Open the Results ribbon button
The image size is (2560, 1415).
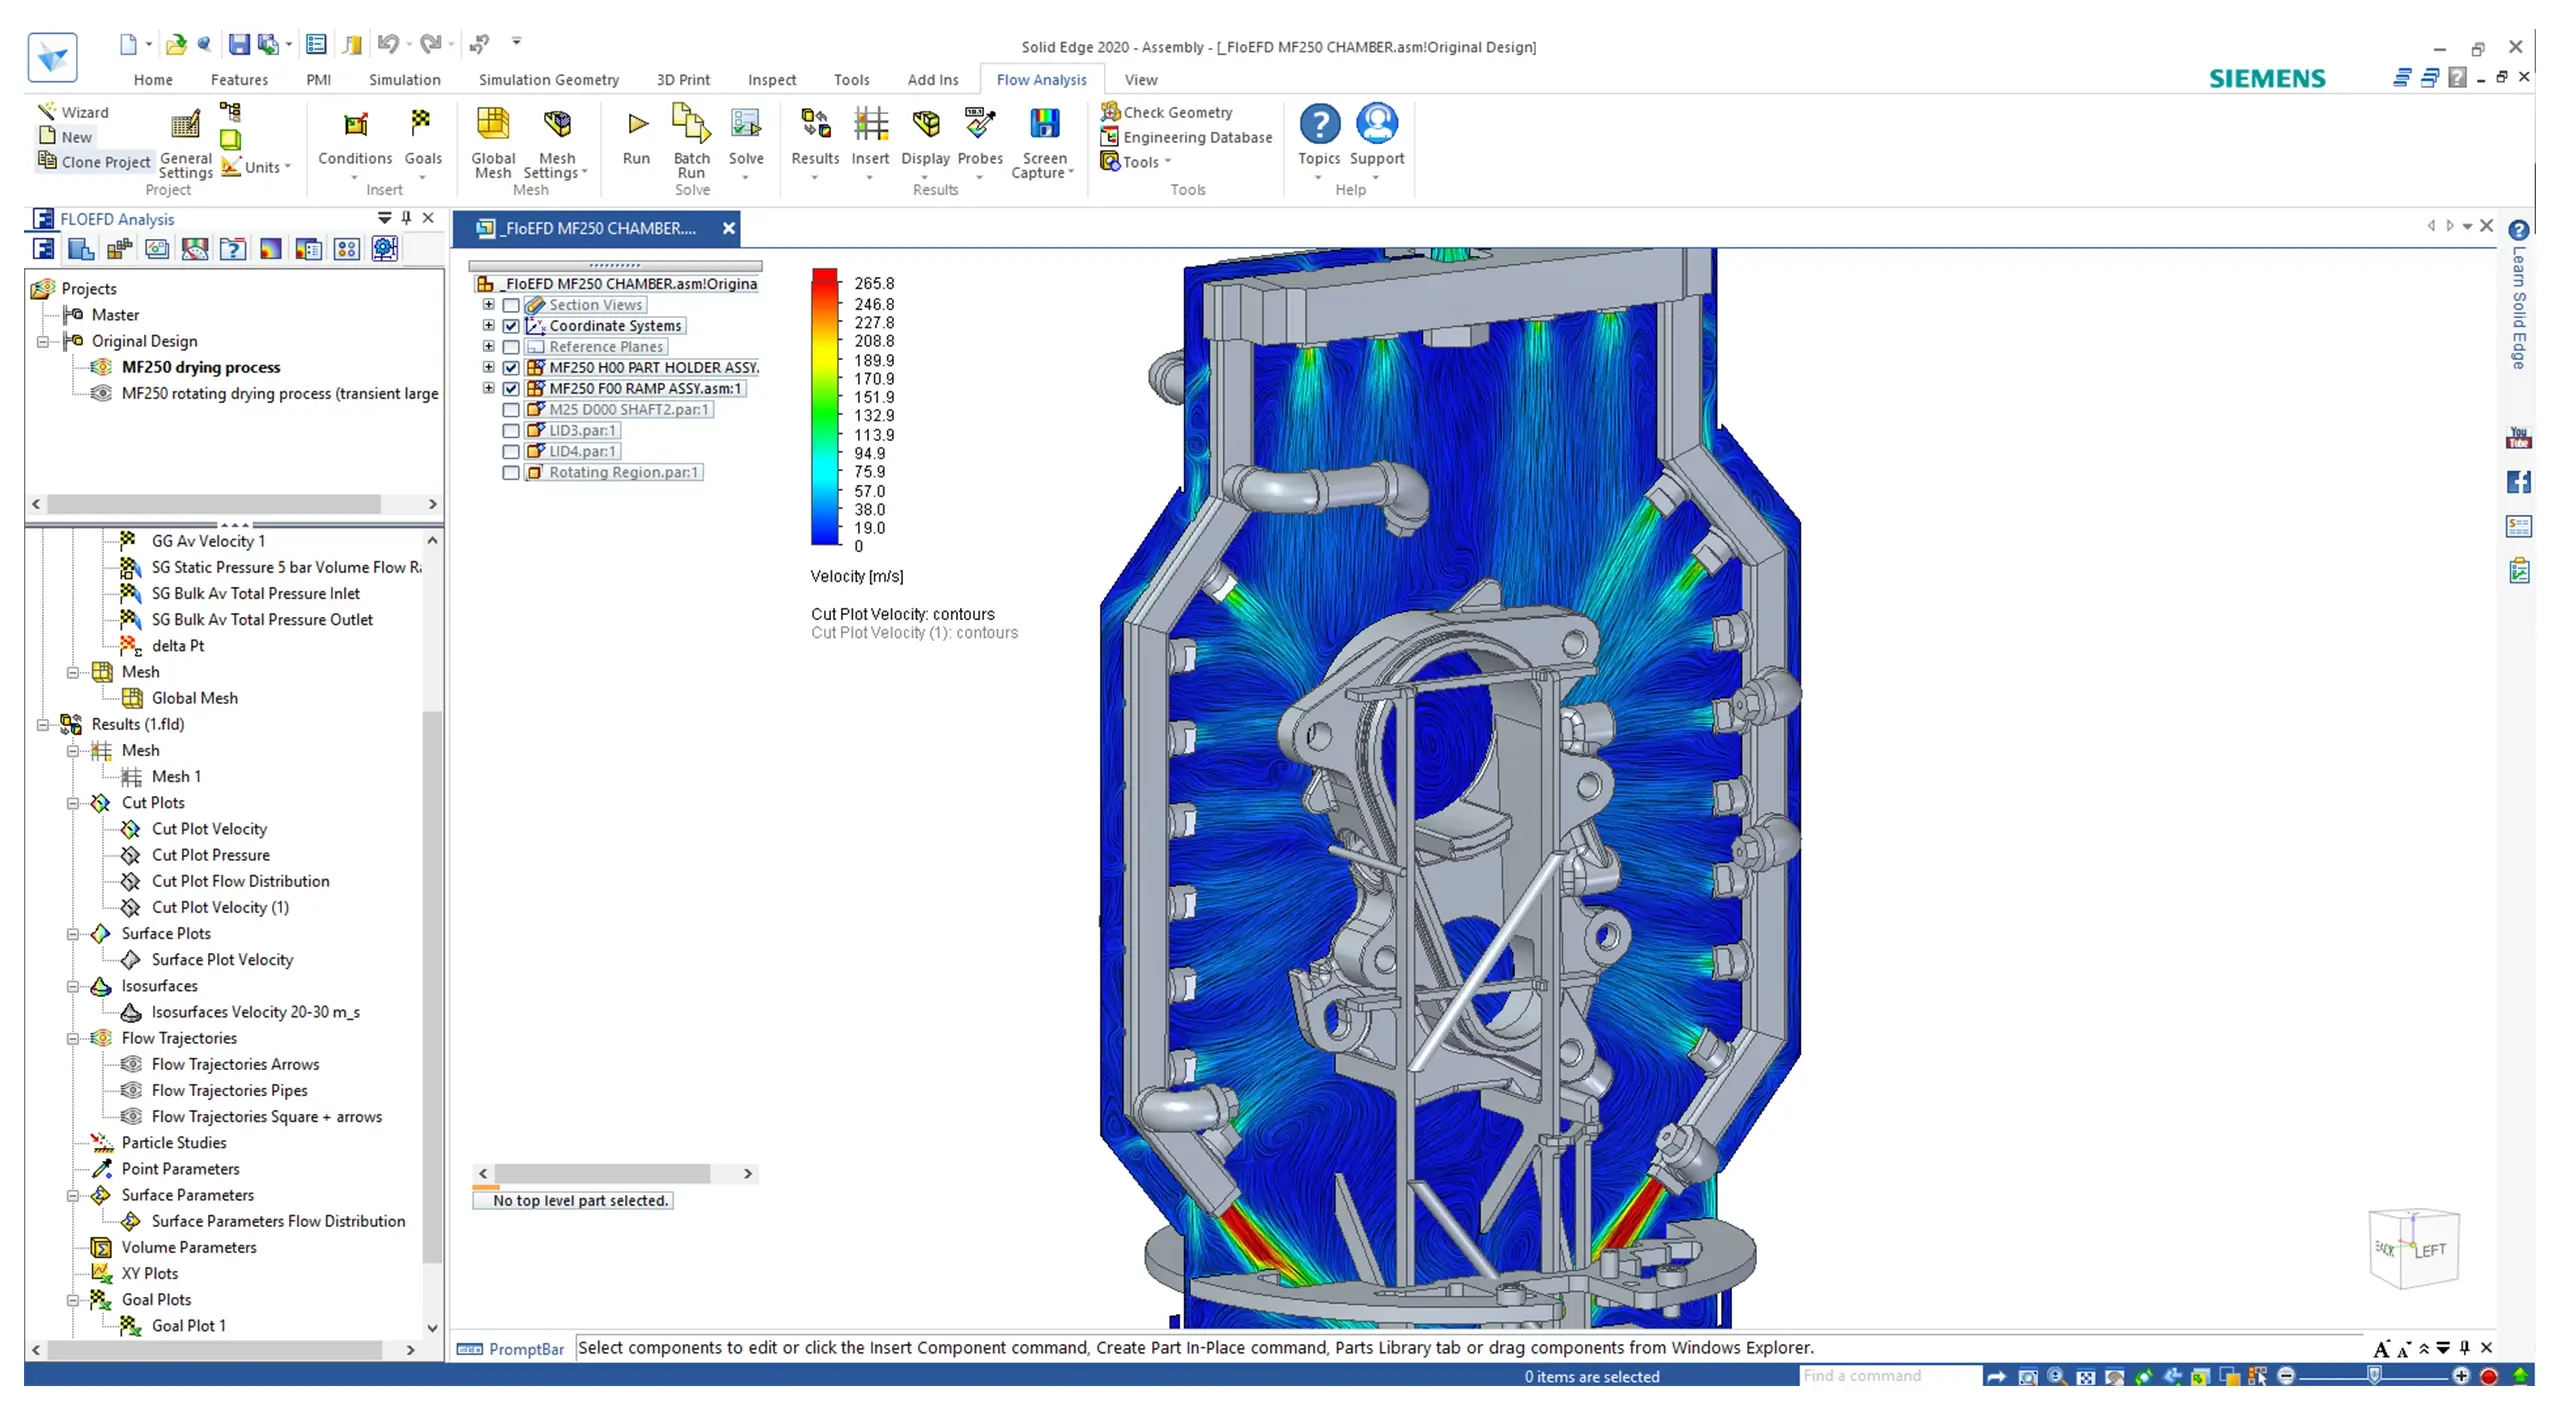coord(815,141)
